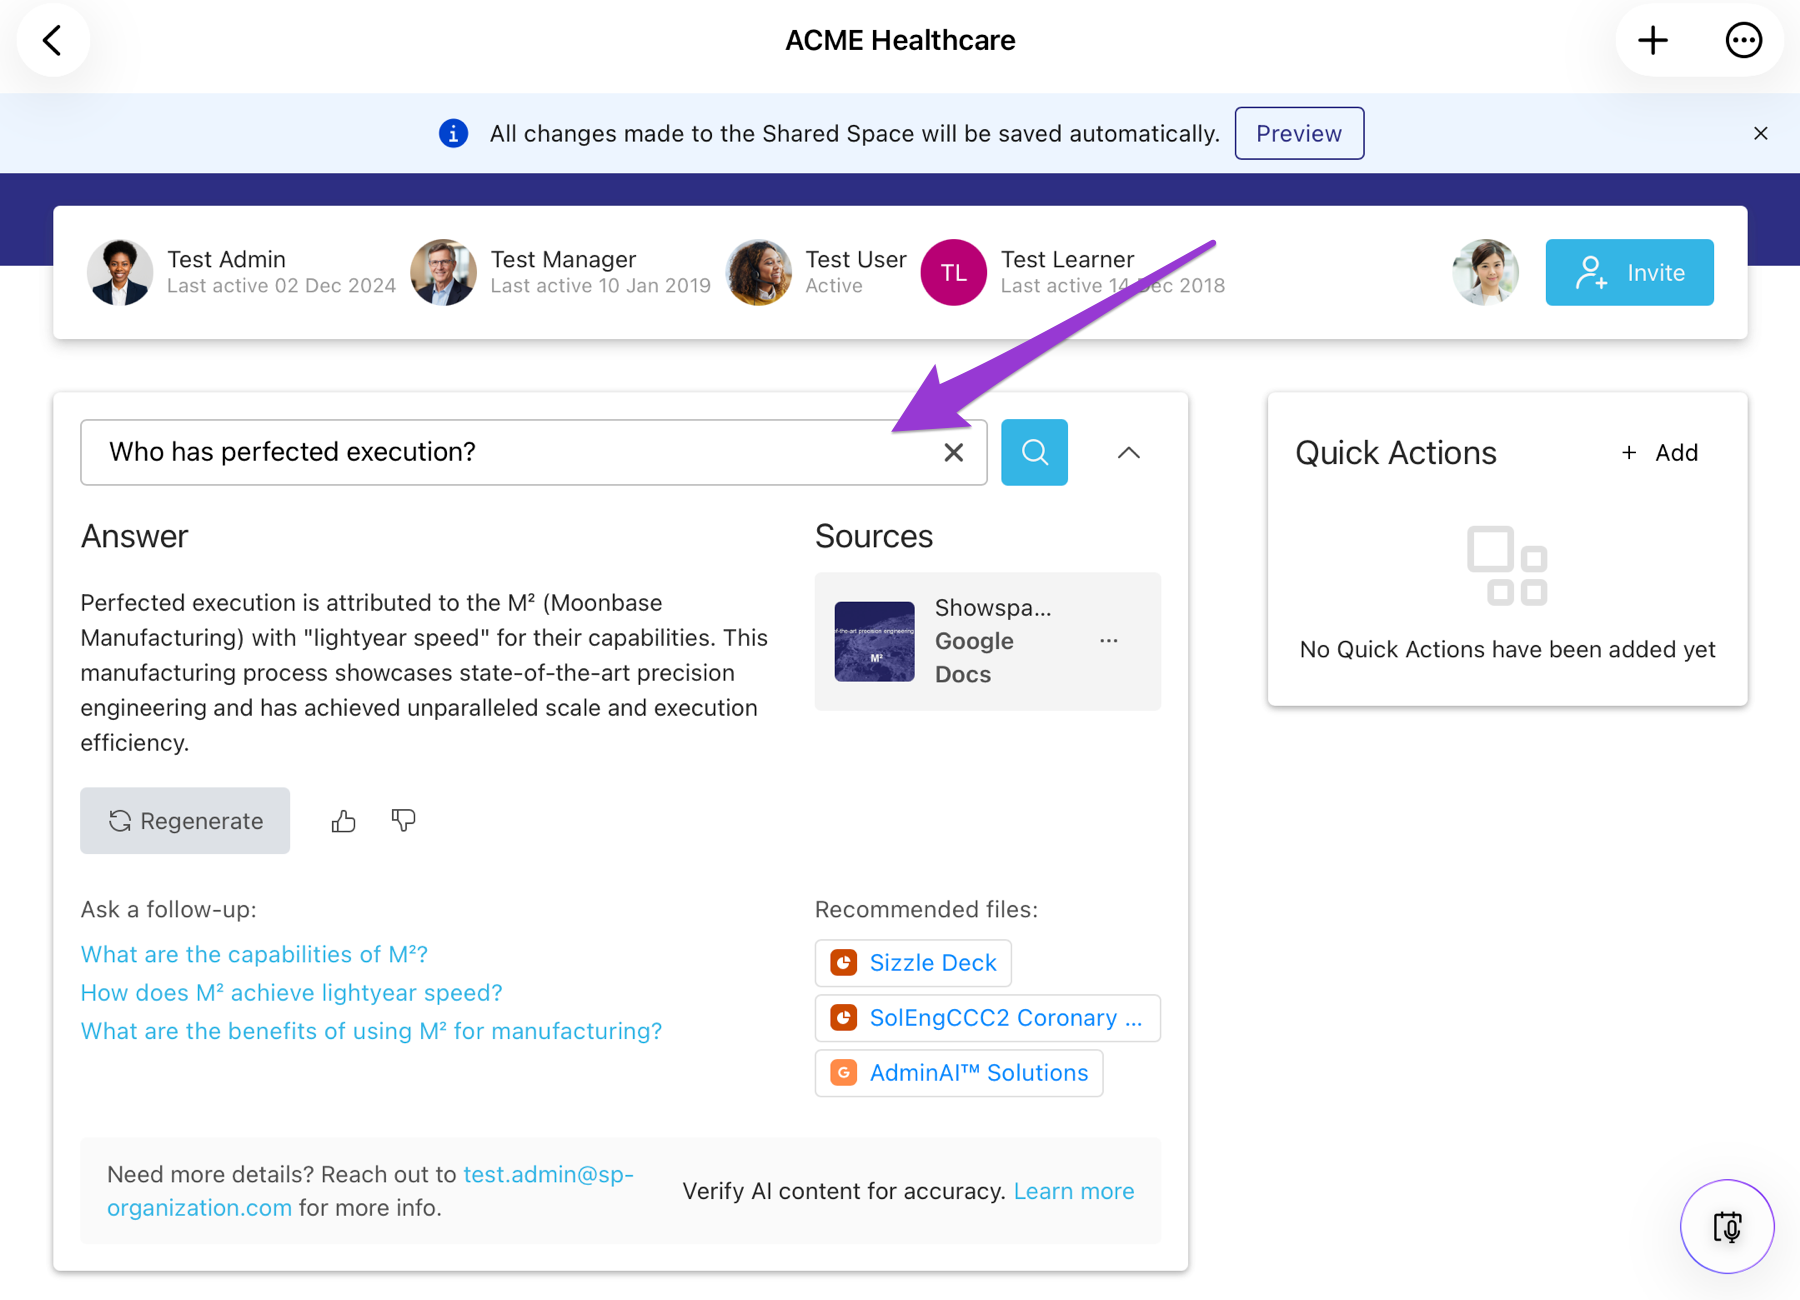
Task: Collapse the answer panel chevron
Action: 1128,453
